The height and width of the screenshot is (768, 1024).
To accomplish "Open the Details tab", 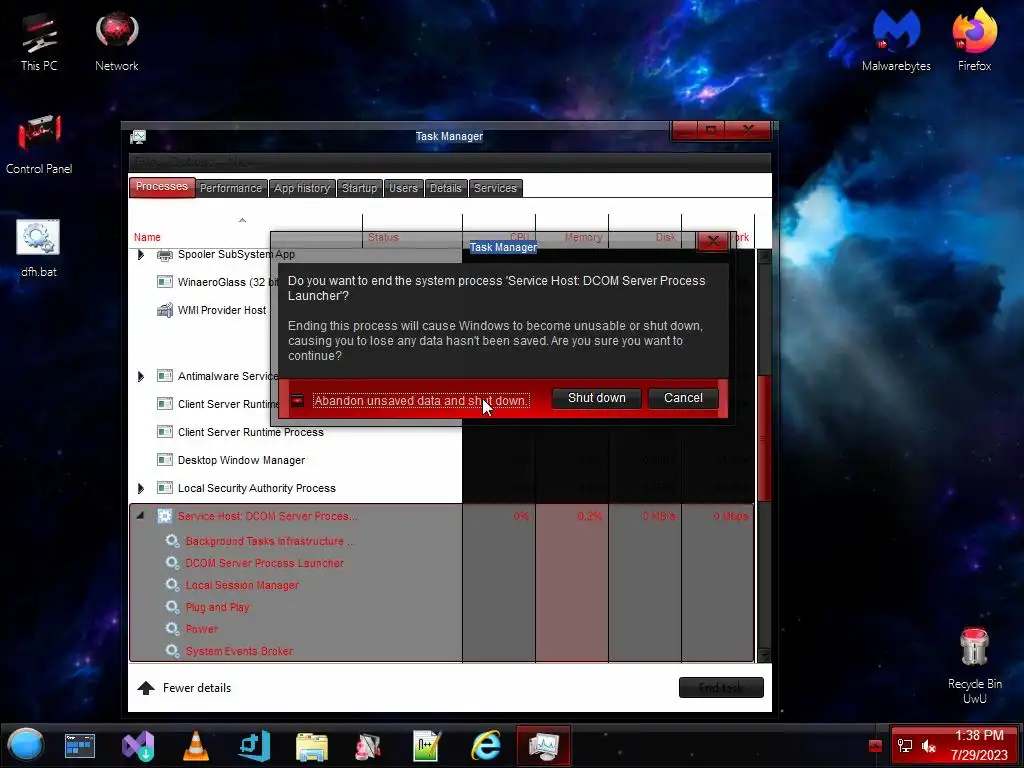I will click(445, 188).
